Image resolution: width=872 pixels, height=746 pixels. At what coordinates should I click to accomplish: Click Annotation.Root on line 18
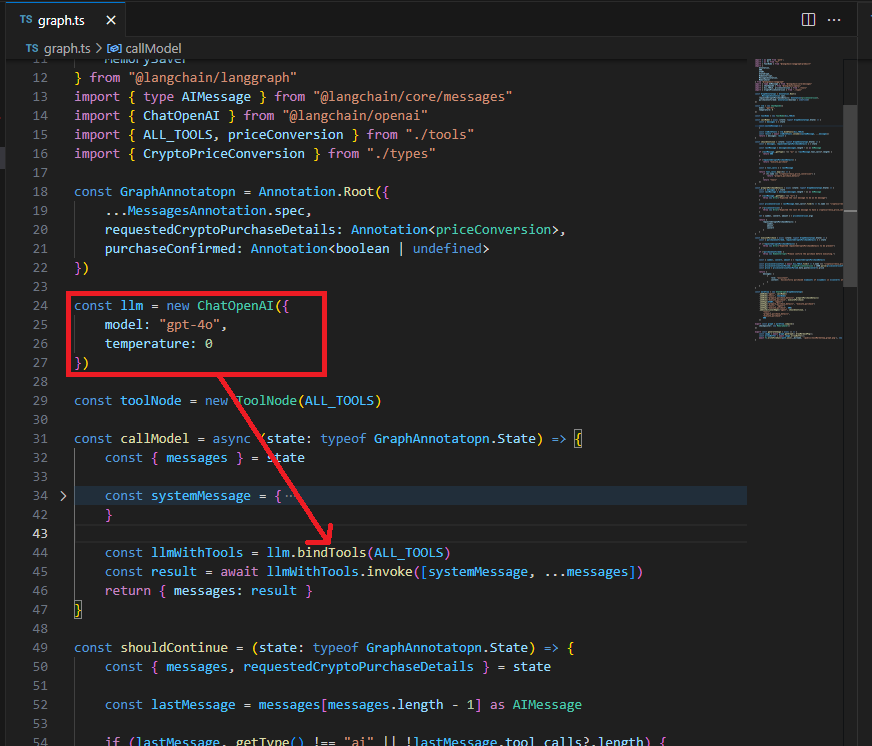coord(316,191)
